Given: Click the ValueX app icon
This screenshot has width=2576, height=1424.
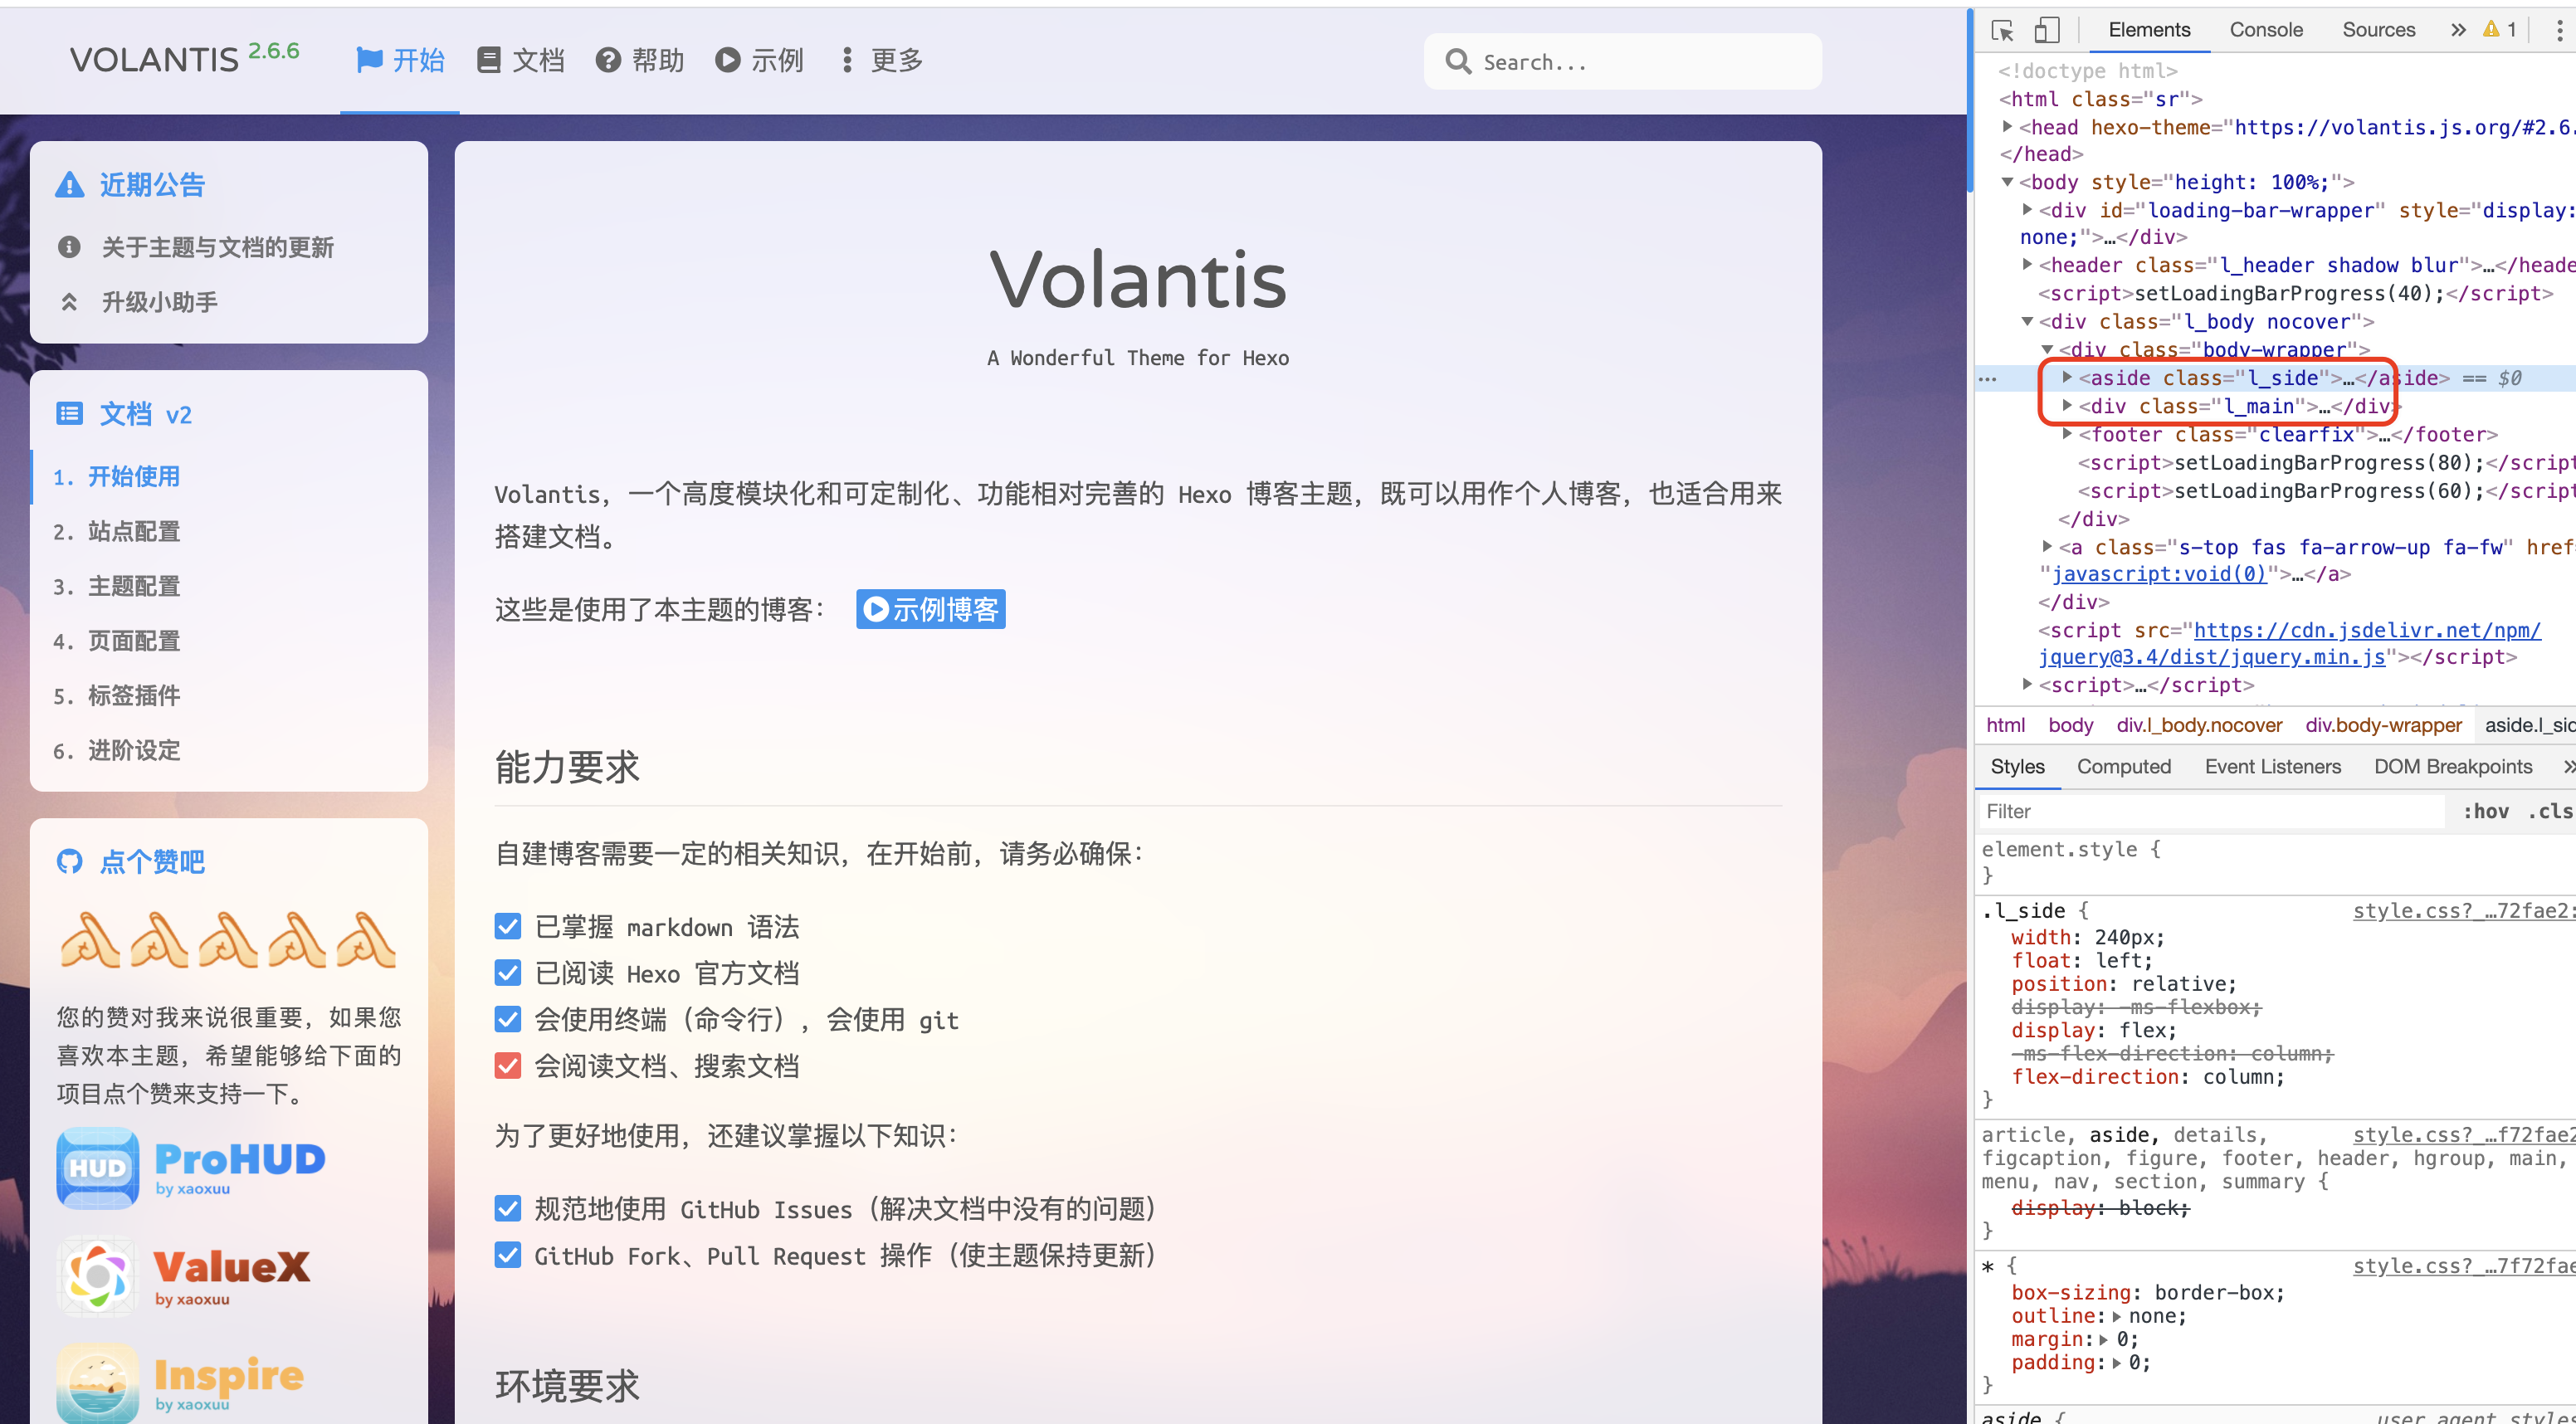Looking at the screenshot, I should (97, 1276).
